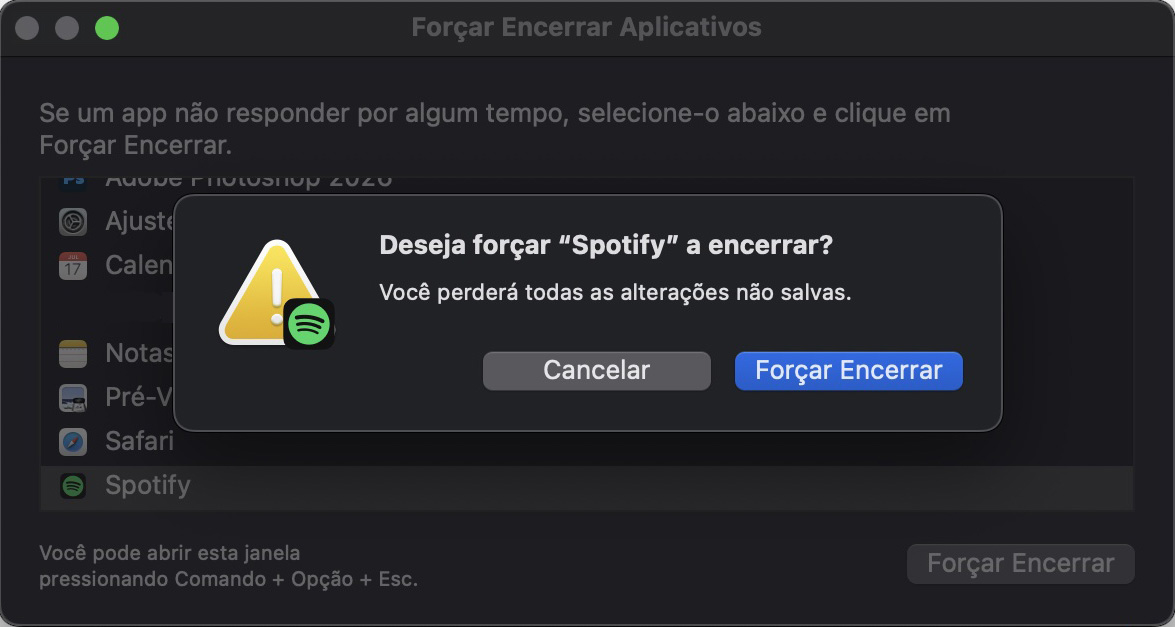Select Notas in the app list
Image resolution: width=1175 pixels, height=627 pixels.
coord(135,353)
